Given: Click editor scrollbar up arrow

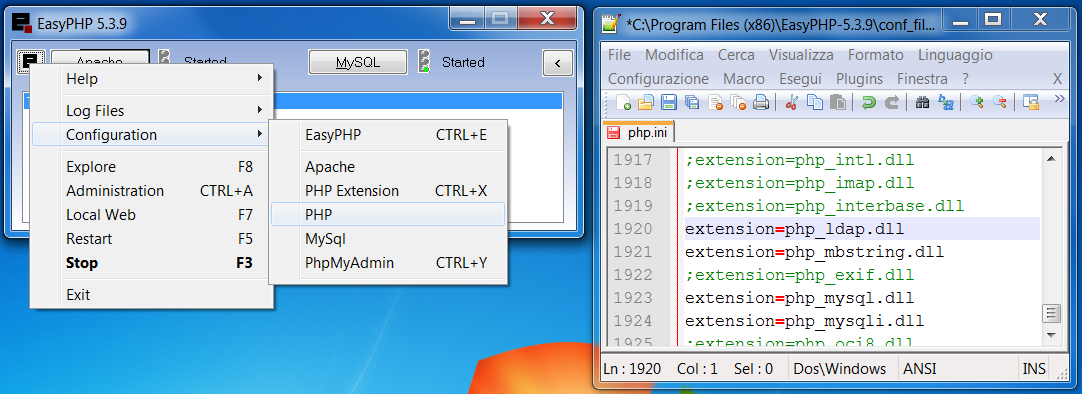Looking at the screenshot, I should [1051, 159].
